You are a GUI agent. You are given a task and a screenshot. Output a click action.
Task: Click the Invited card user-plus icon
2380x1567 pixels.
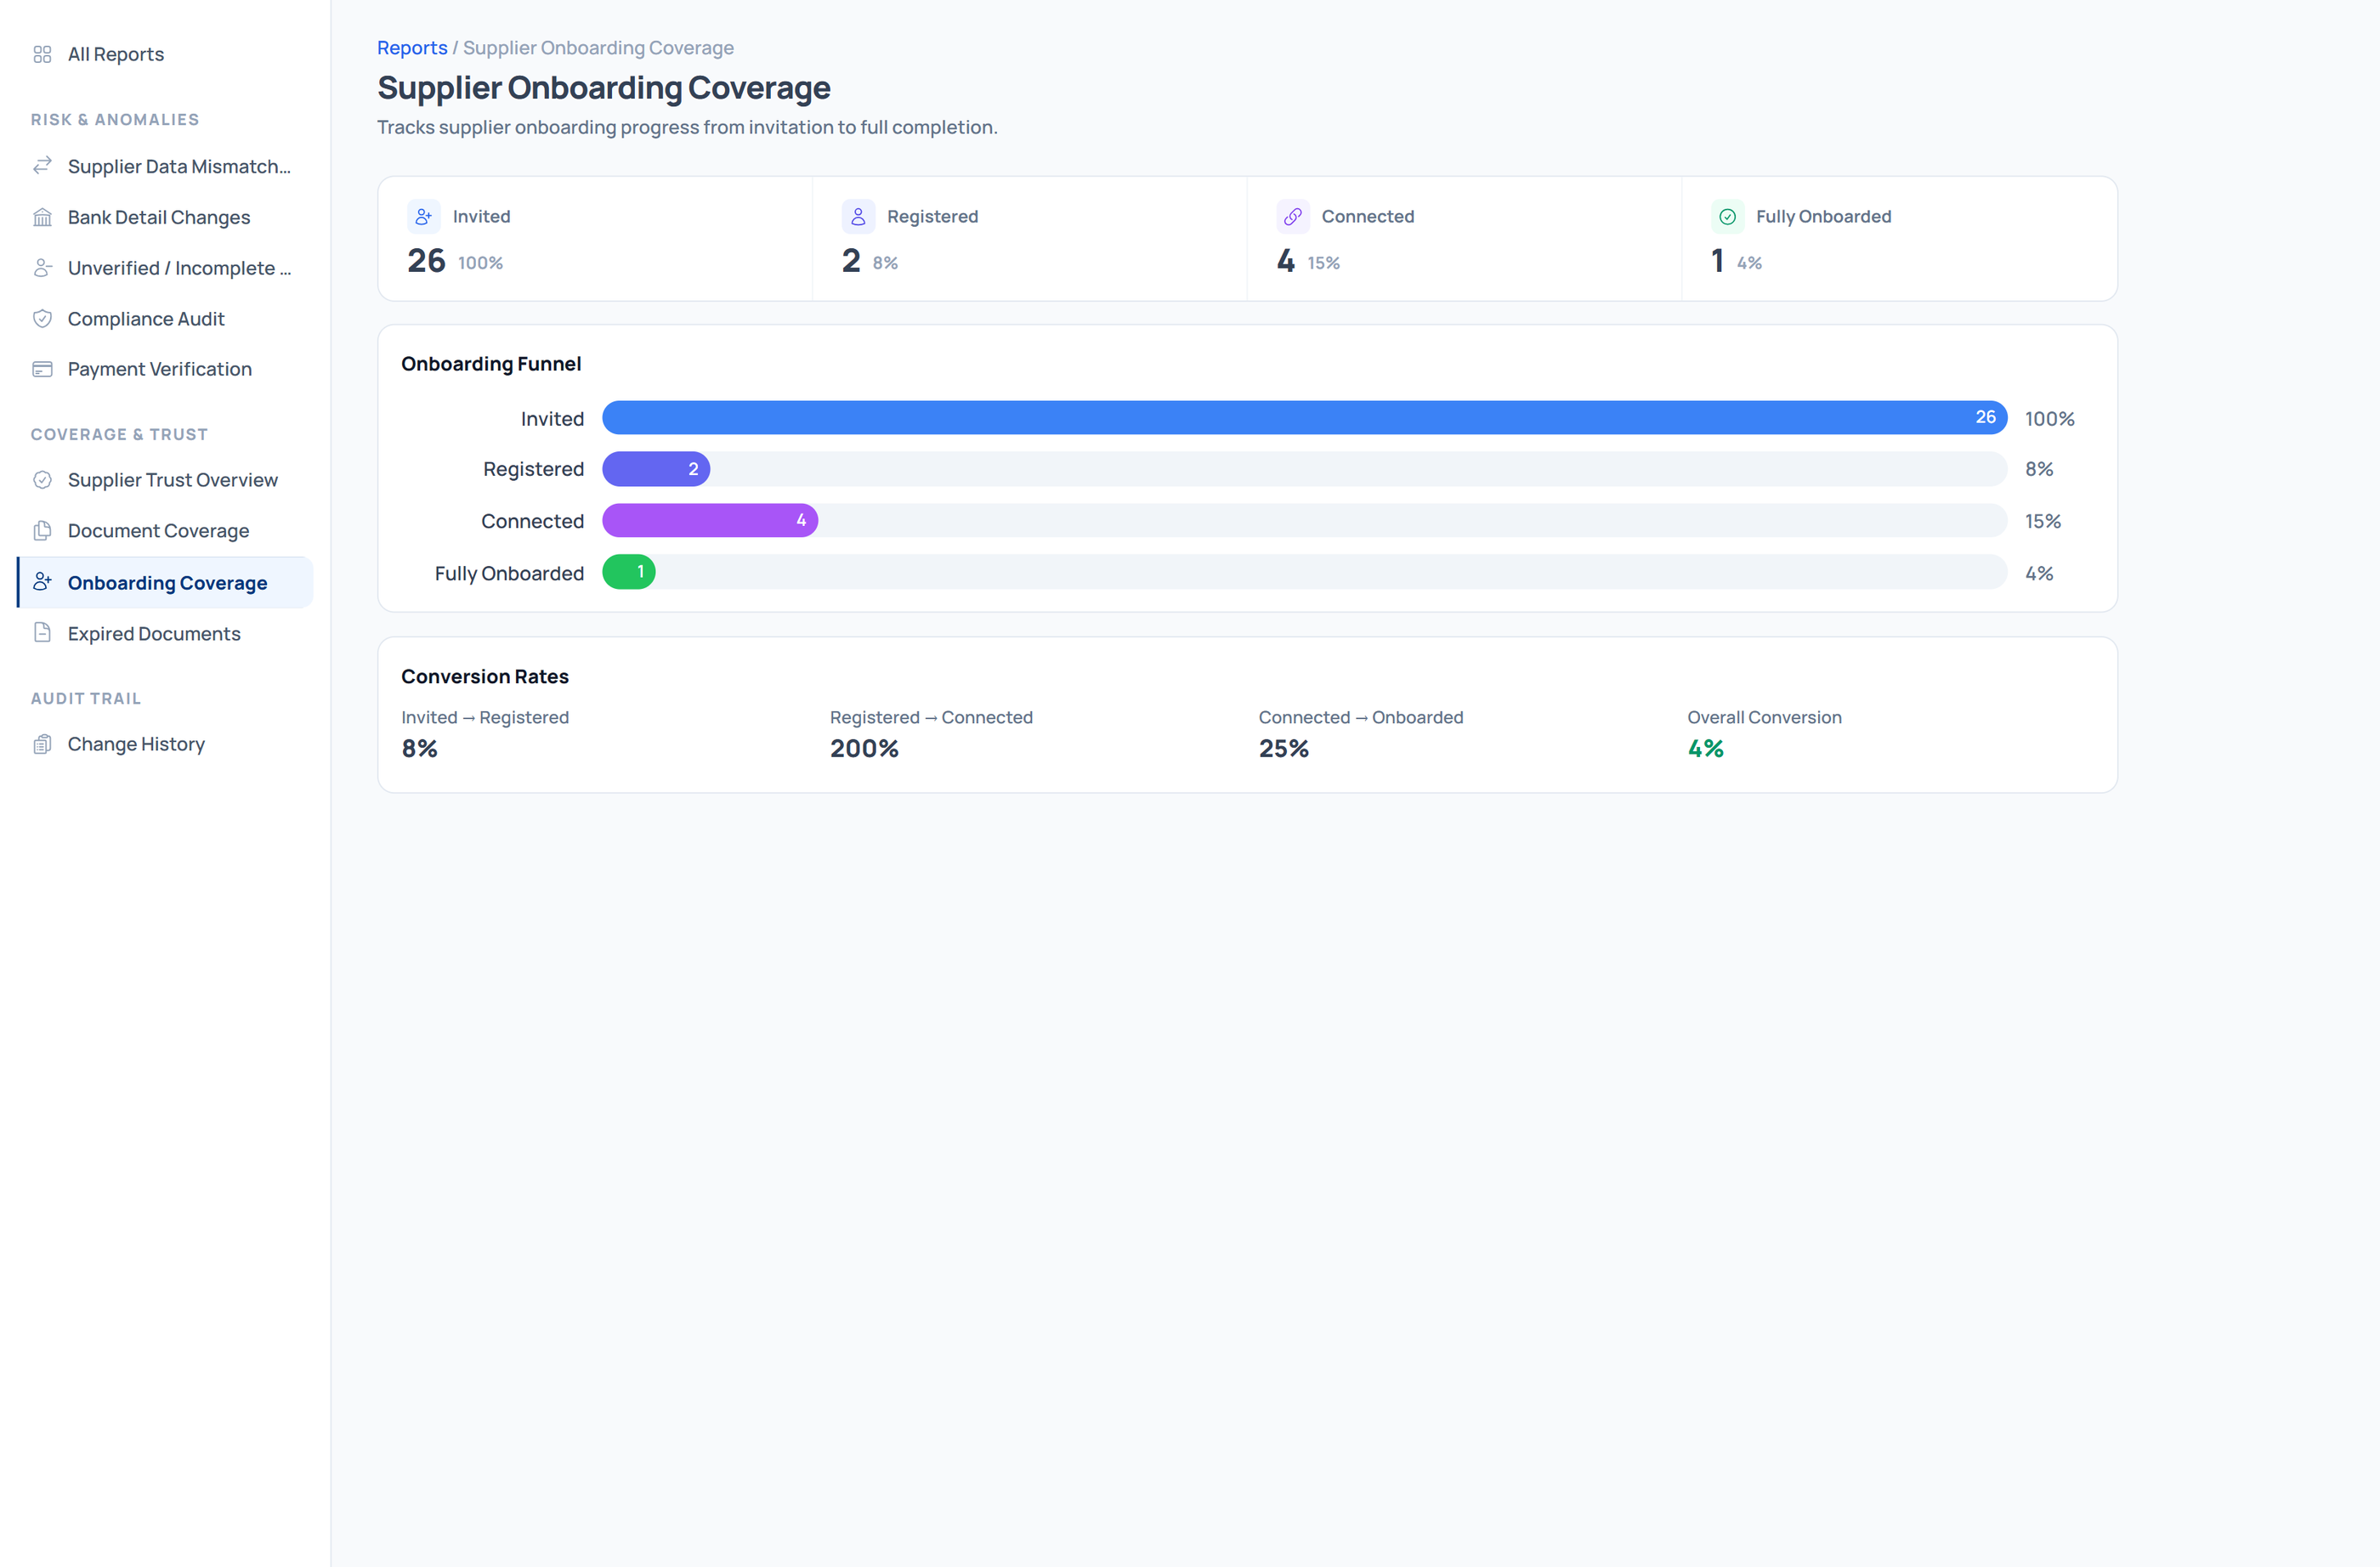[x=424, y=217]
